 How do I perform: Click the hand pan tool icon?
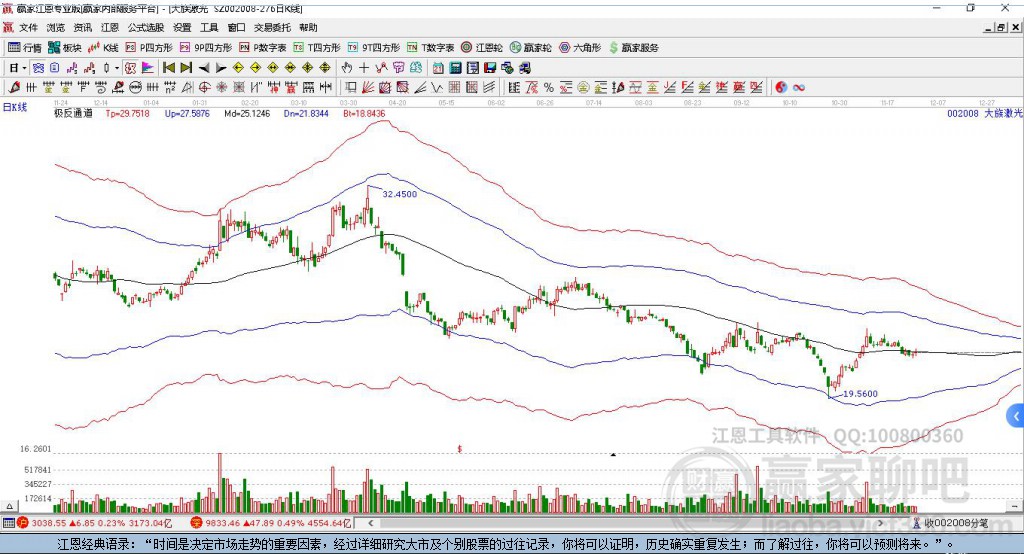coord(347,67)
